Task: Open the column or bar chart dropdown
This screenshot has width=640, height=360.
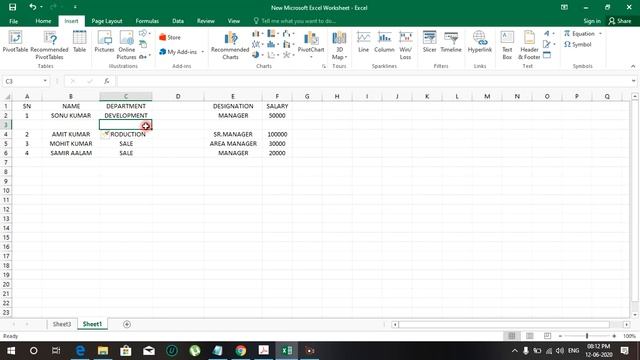Action: pos(258,33)
